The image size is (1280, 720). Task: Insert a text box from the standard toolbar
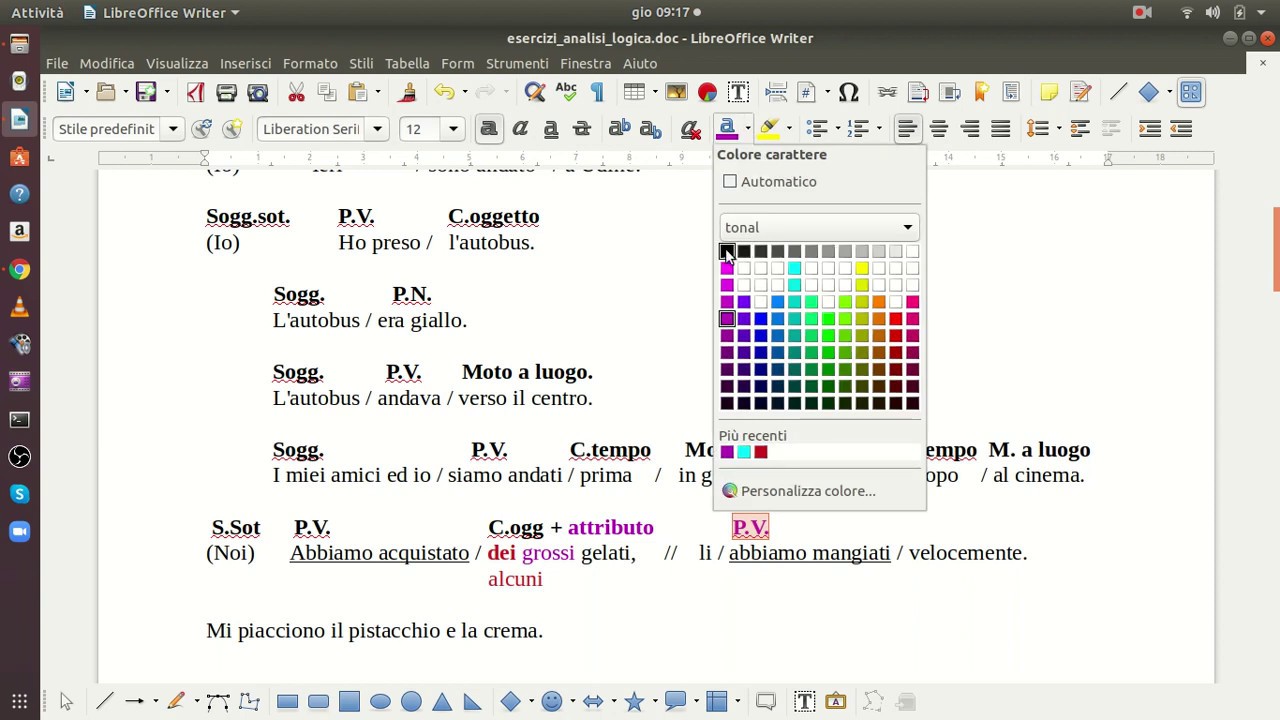point(738,92)
